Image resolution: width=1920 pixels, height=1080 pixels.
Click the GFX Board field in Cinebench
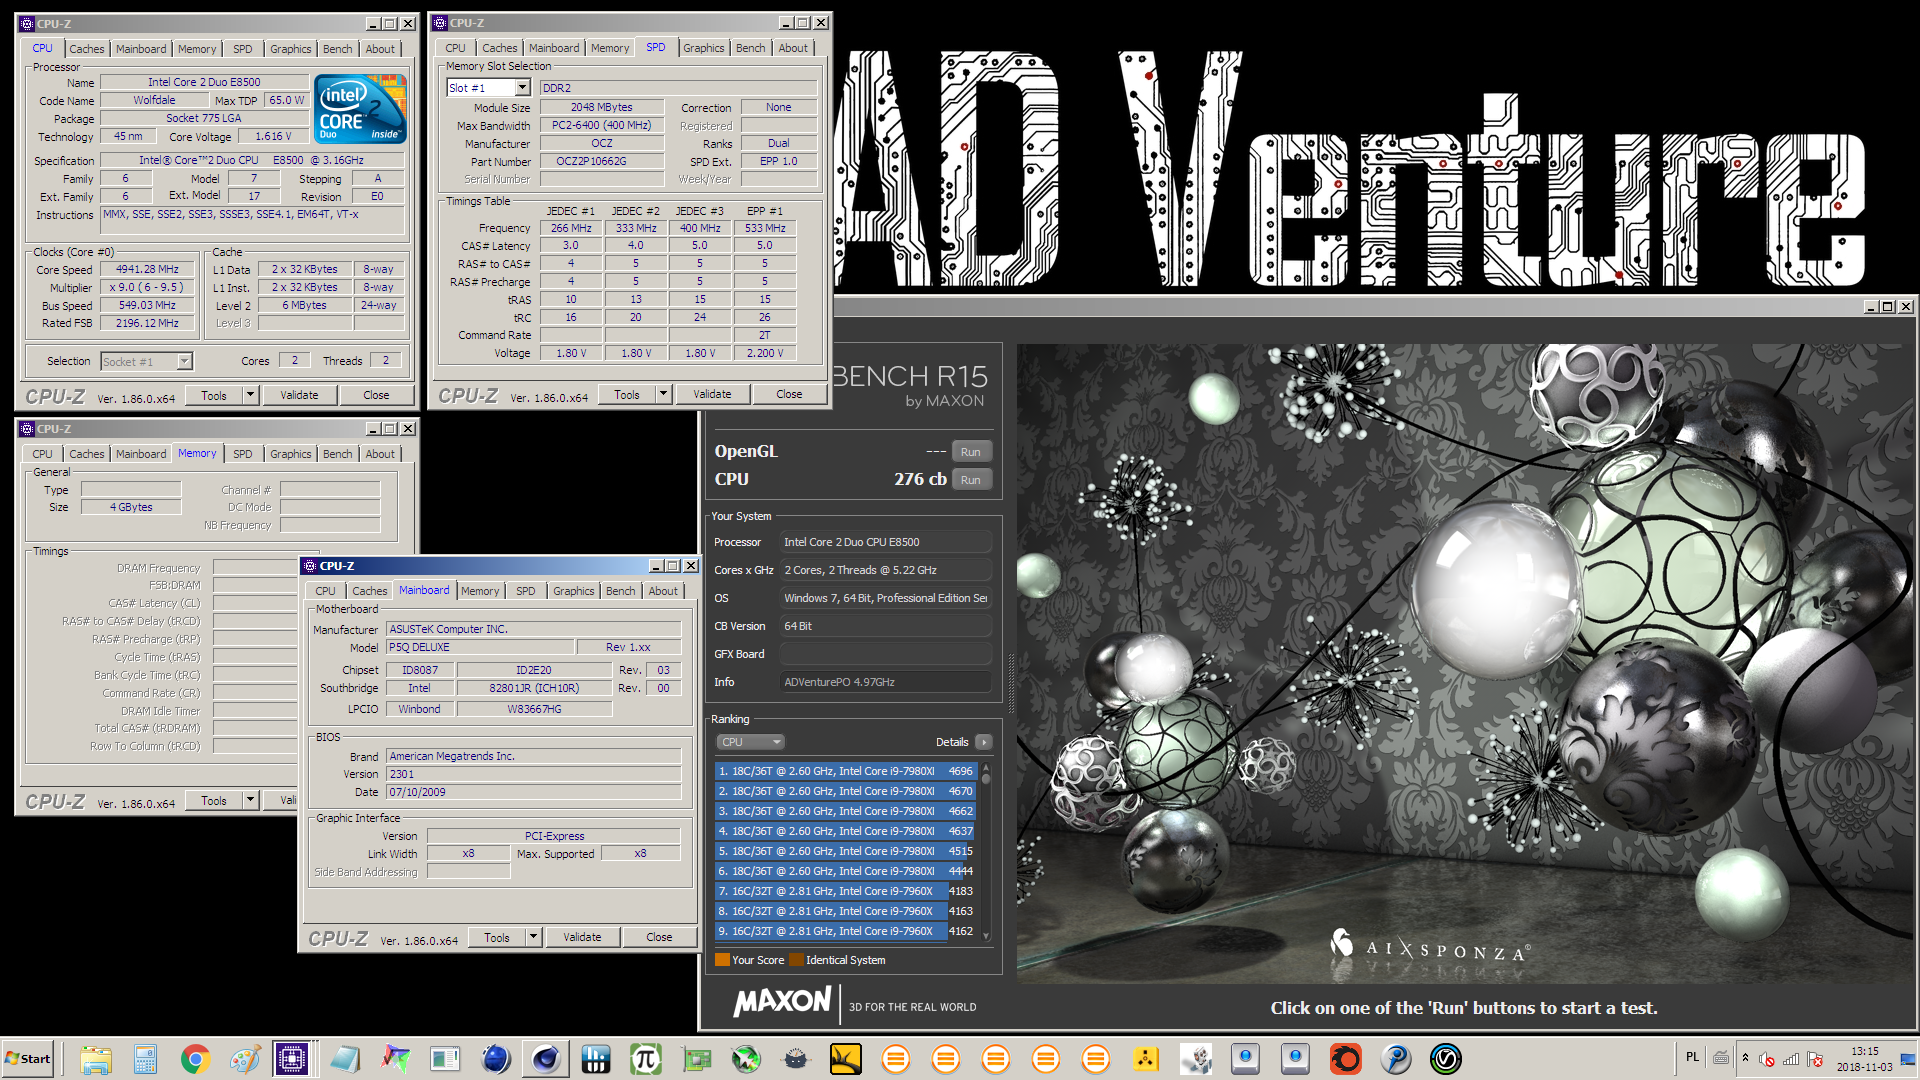pyautogui.click(x=886, y=654)
